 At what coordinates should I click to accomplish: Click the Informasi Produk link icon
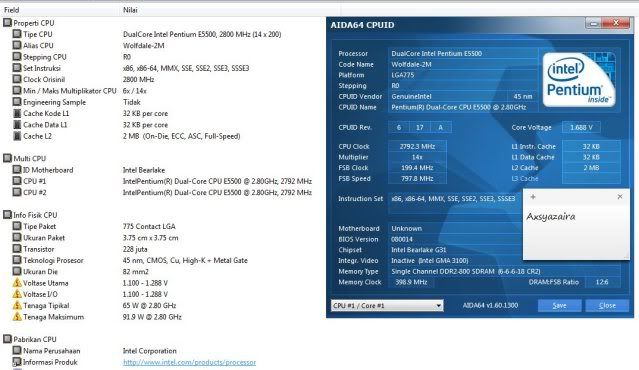click(x=17, y=362)
